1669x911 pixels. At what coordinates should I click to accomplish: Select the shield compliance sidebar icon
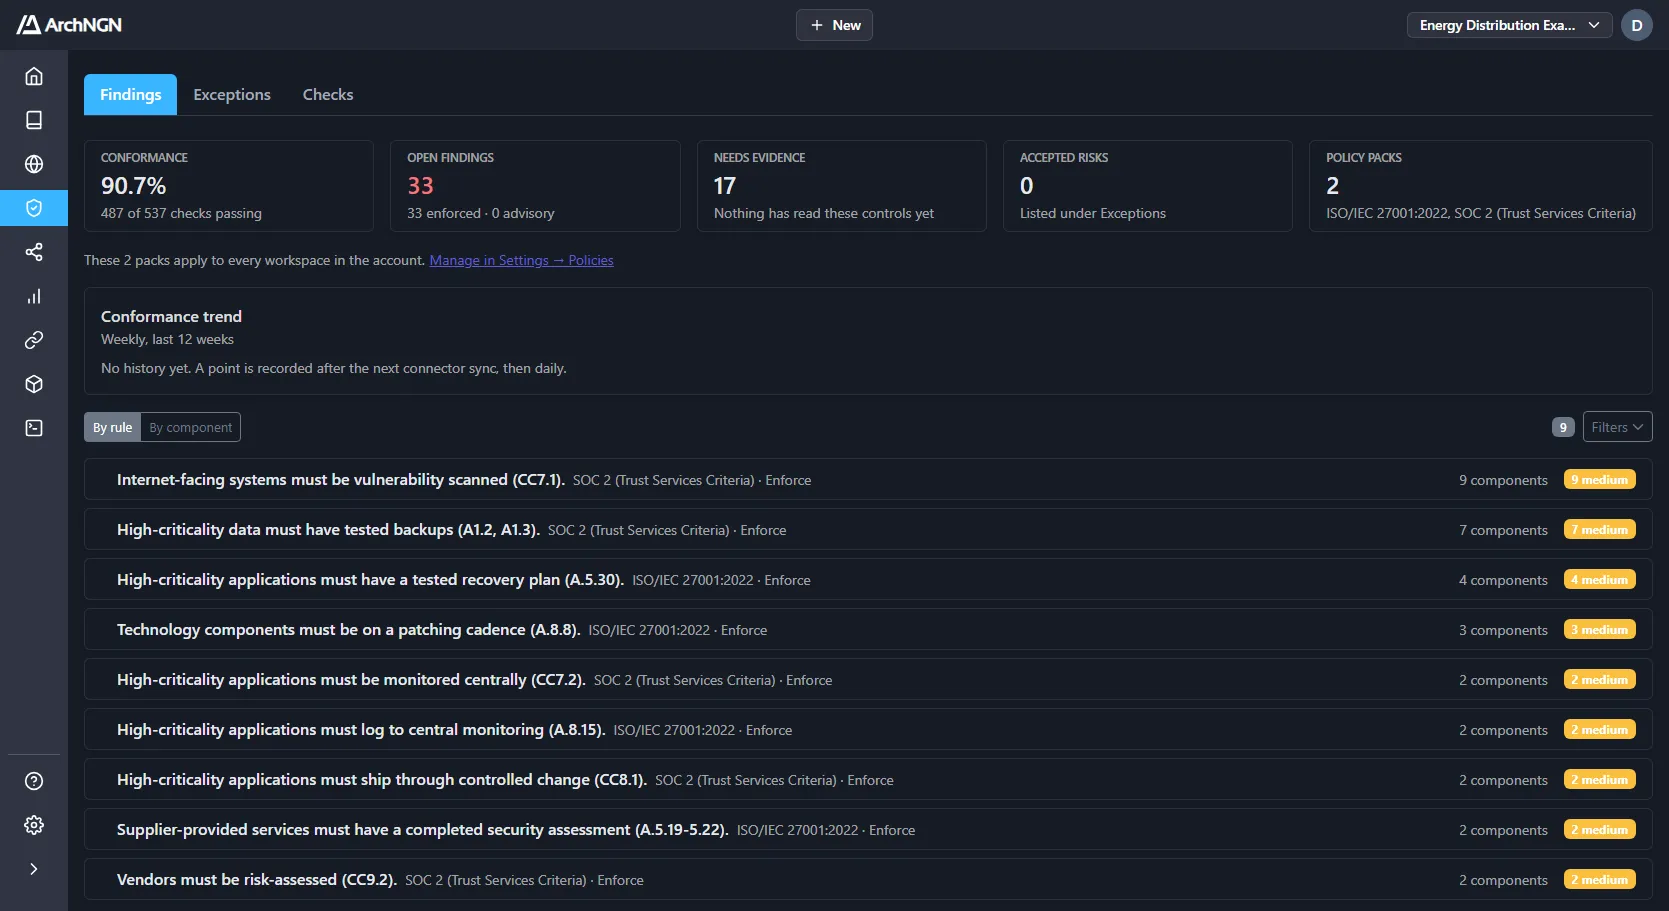click(x=34, y=208)
